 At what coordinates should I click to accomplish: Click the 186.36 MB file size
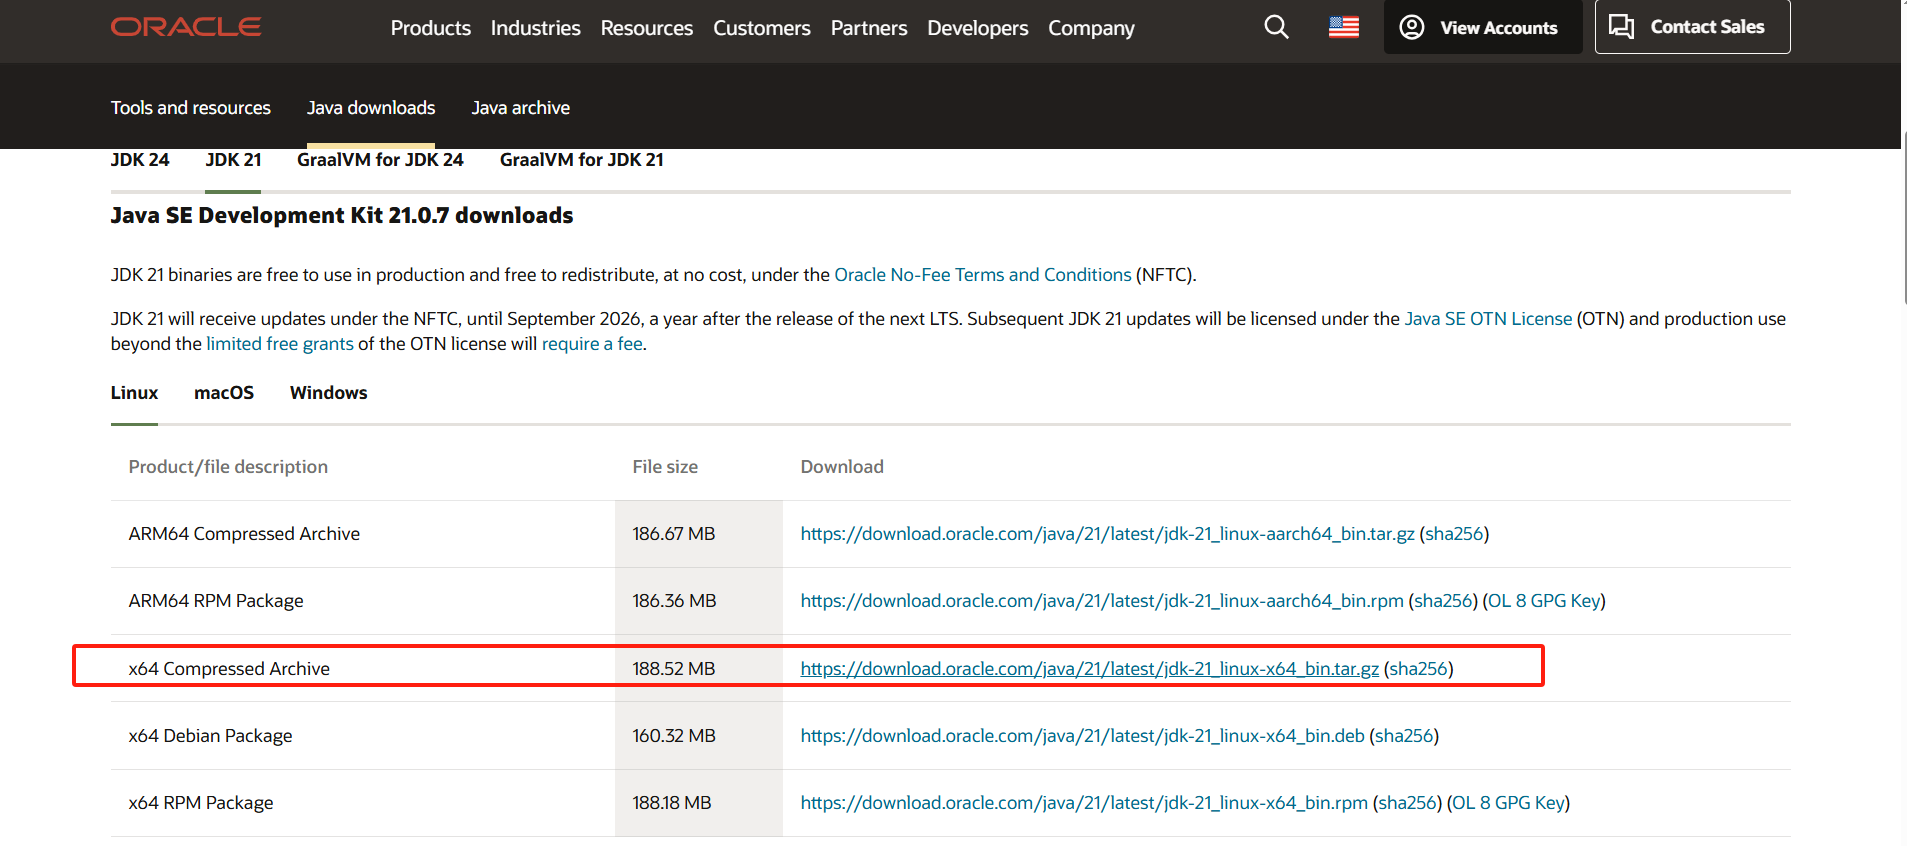(674, 601)
